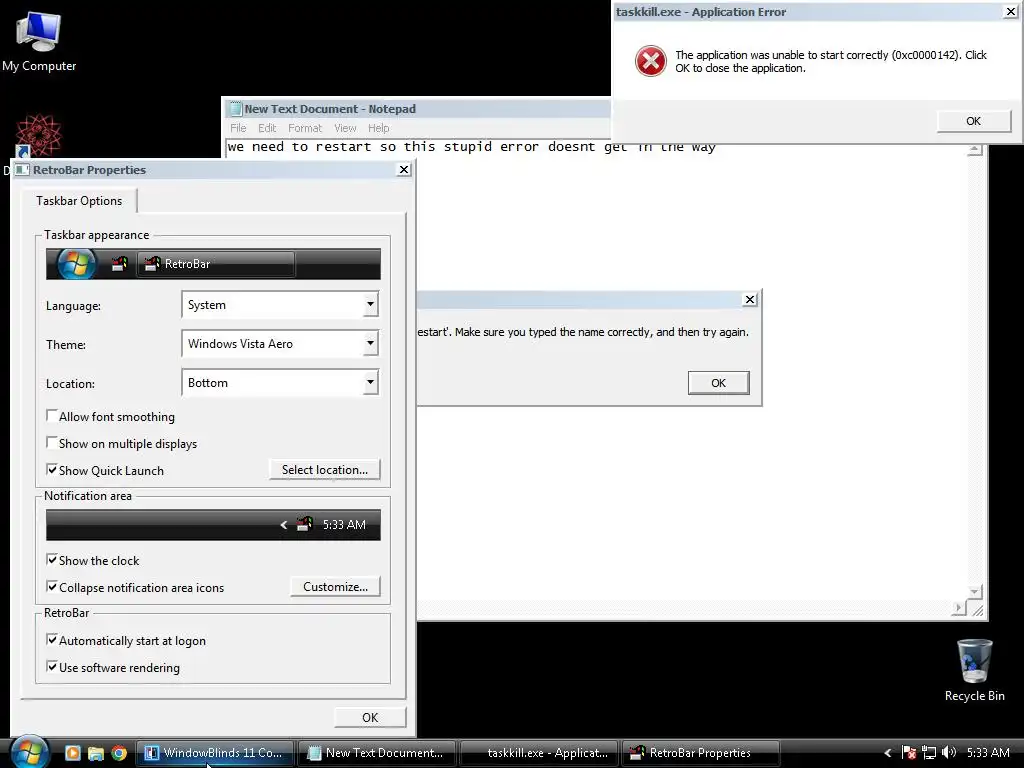
Task: Open Notepad Format menu
Action: tap(305, 128)
